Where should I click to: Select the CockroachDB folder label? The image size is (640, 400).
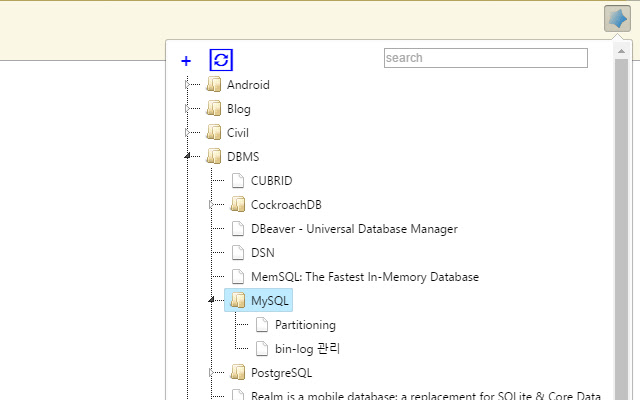point(286,205)
